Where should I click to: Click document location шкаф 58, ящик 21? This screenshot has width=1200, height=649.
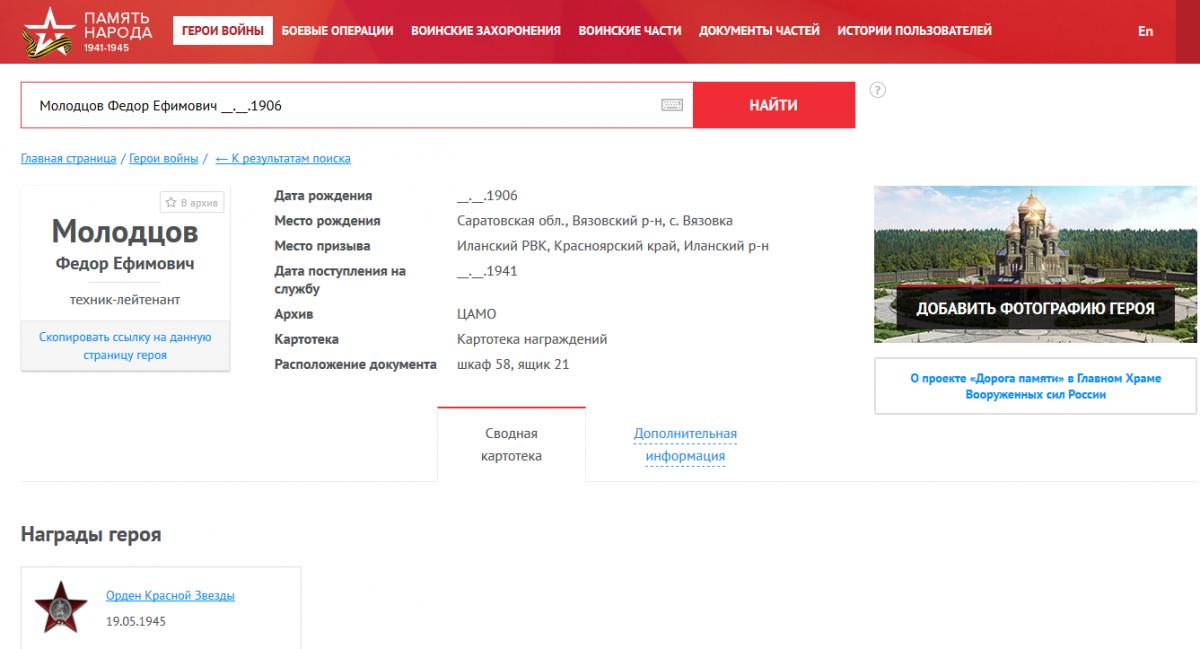click(x=513, y=364)
